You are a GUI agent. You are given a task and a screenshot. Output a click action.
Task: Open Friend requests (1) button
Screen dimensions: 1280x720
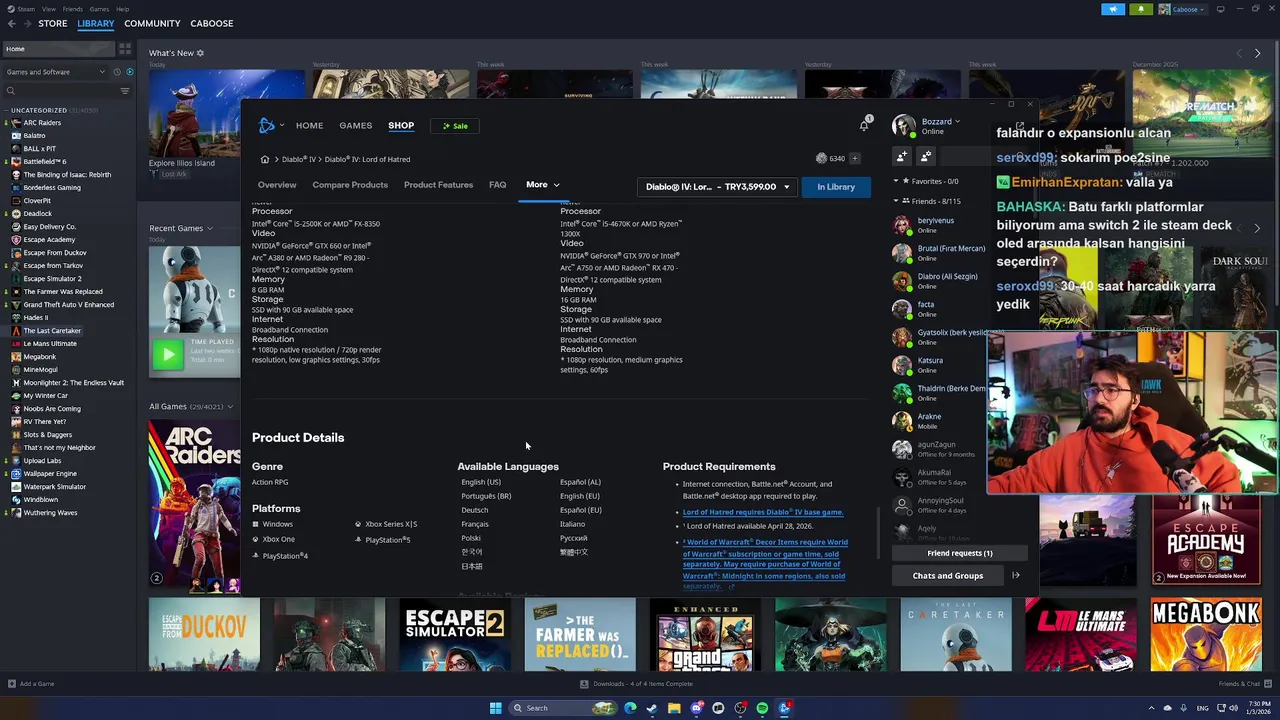[x=959, y=553]
